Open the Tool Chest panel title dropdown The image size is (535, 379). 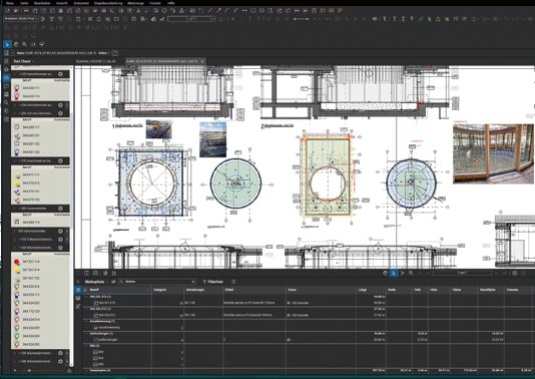(x=33, y=61)
